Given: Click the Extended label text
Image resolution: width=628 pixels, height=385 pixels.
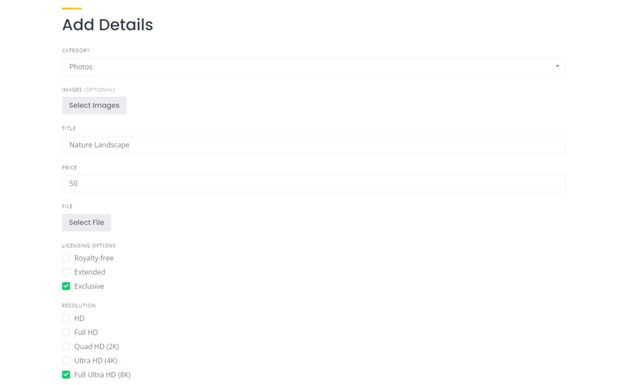Looking at the screenshot, I should (x=90, y=272).
